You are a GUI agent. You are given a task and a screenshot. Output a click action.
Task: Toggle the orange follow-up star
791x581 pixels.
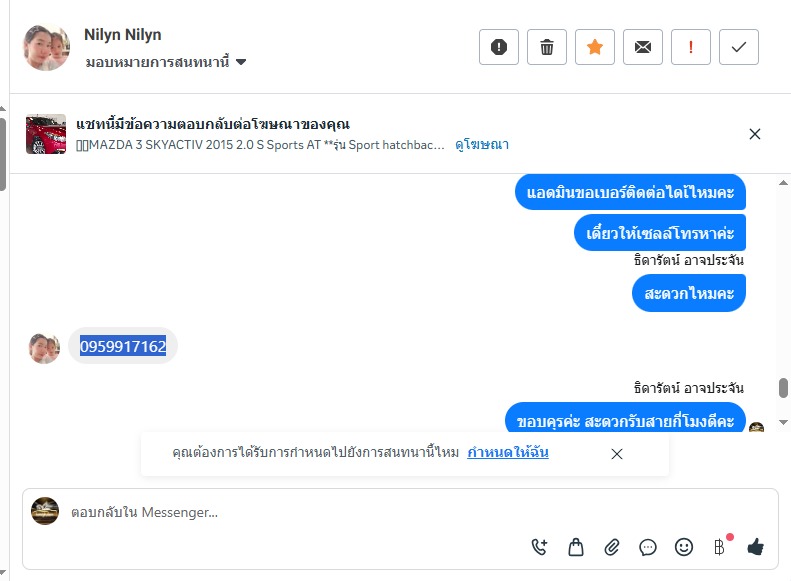pos(595,47)
